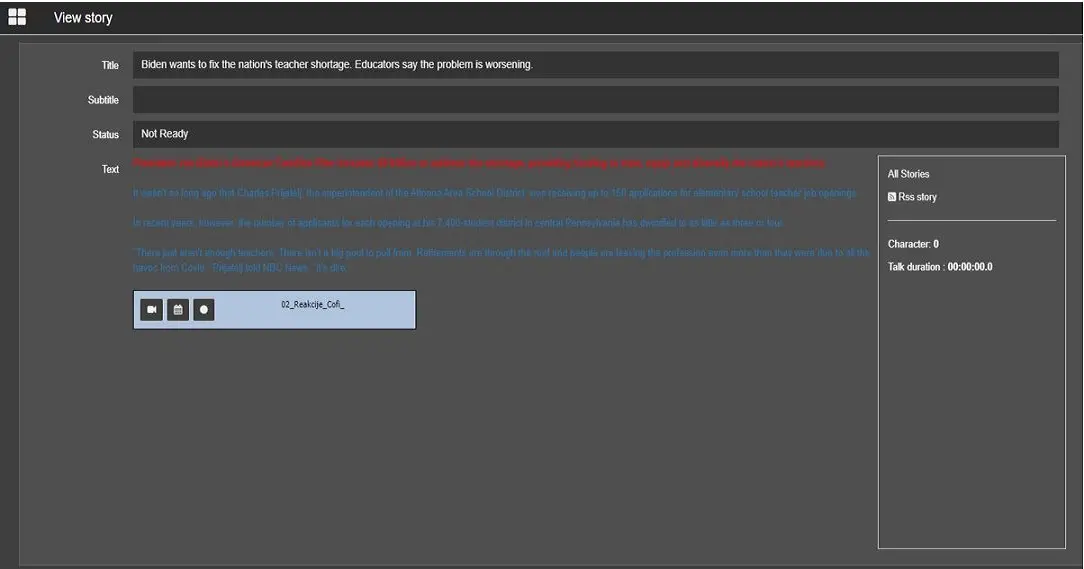1084x569 pixels.
Task: Click the calendar icon on the clip
Action: (178, 310)
